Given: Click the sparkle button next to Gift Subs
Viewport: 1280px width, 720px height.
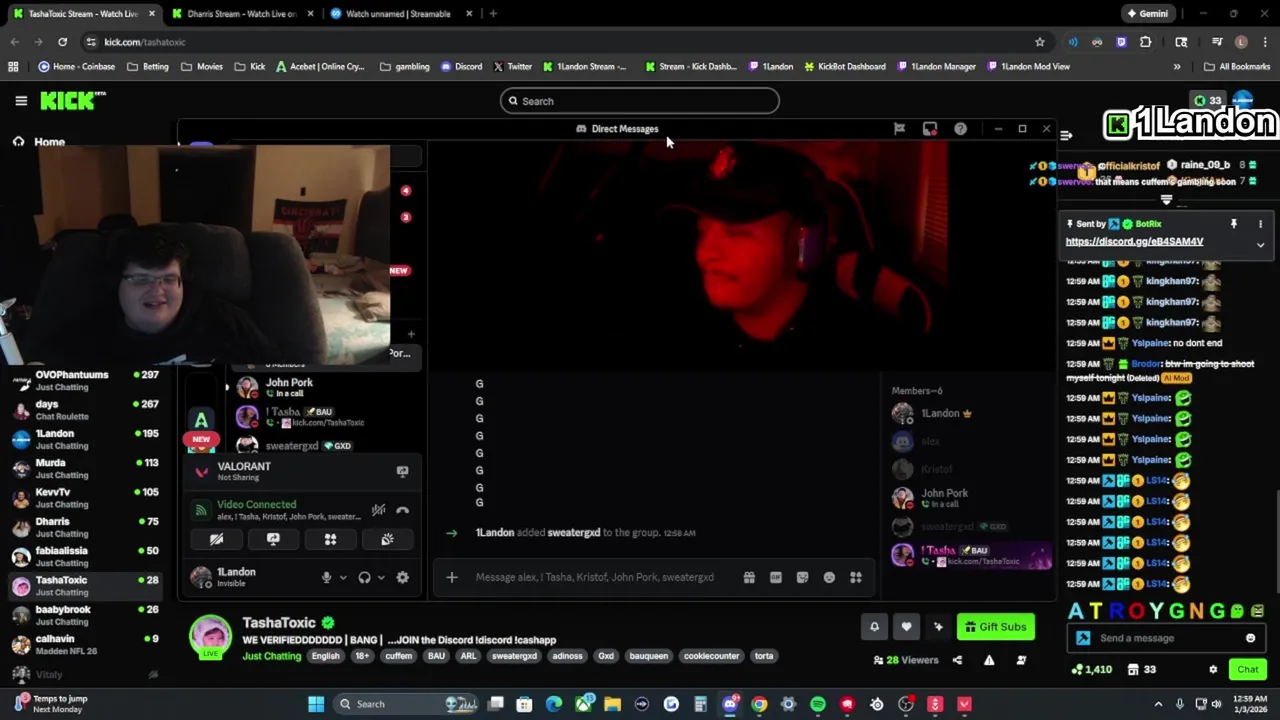Looking at the screenshot, I should (938, 627).
